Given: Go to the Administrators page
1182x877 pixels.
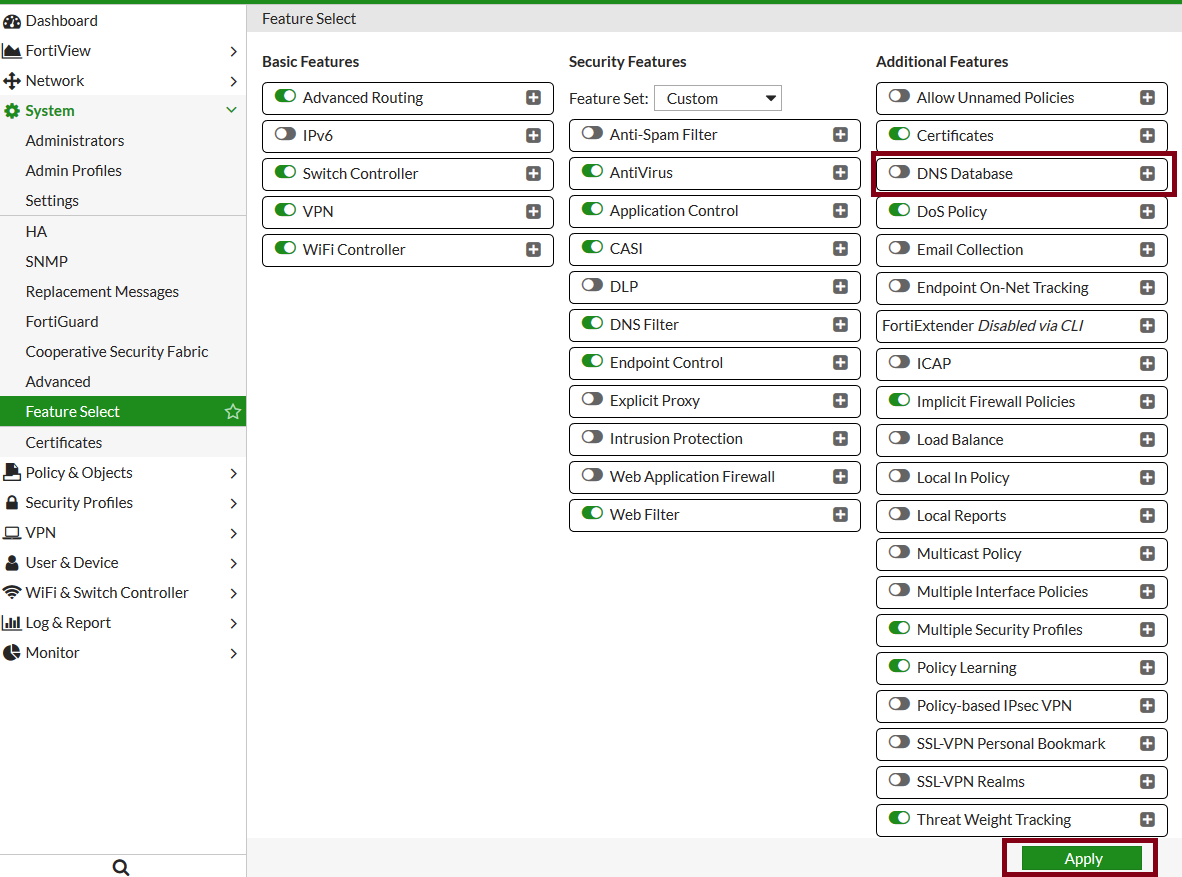Looking at the screenshot, I should point(75,141).
